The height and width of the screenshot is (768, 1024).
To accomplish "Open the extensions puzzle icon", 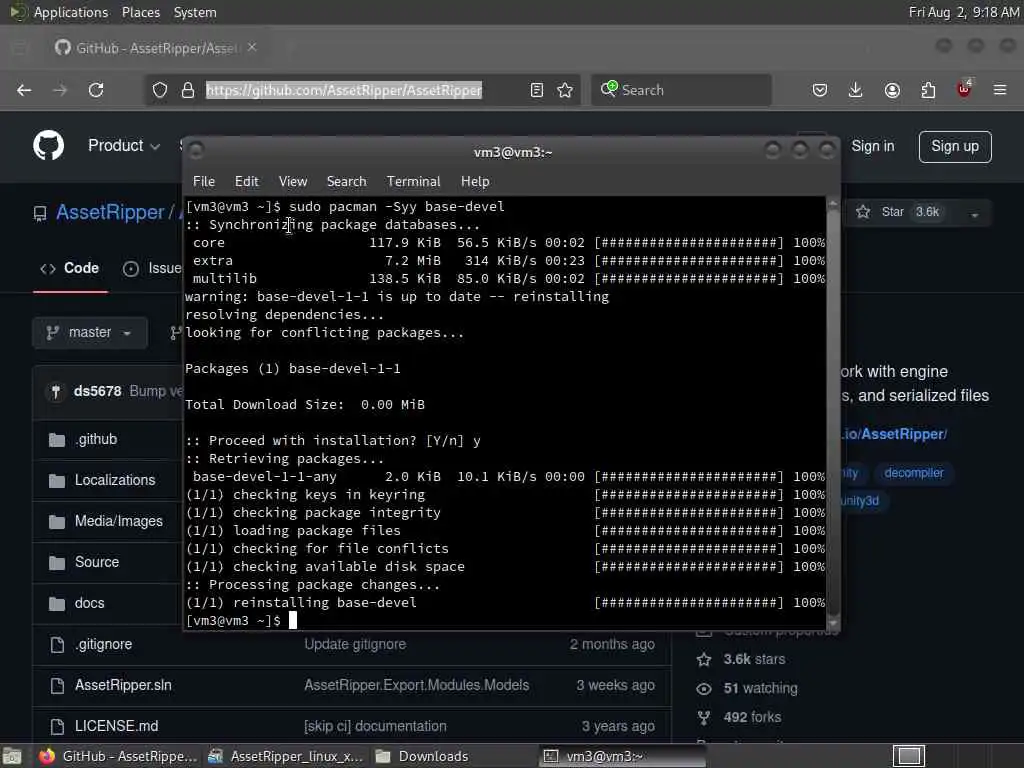I will click(928, 90).
